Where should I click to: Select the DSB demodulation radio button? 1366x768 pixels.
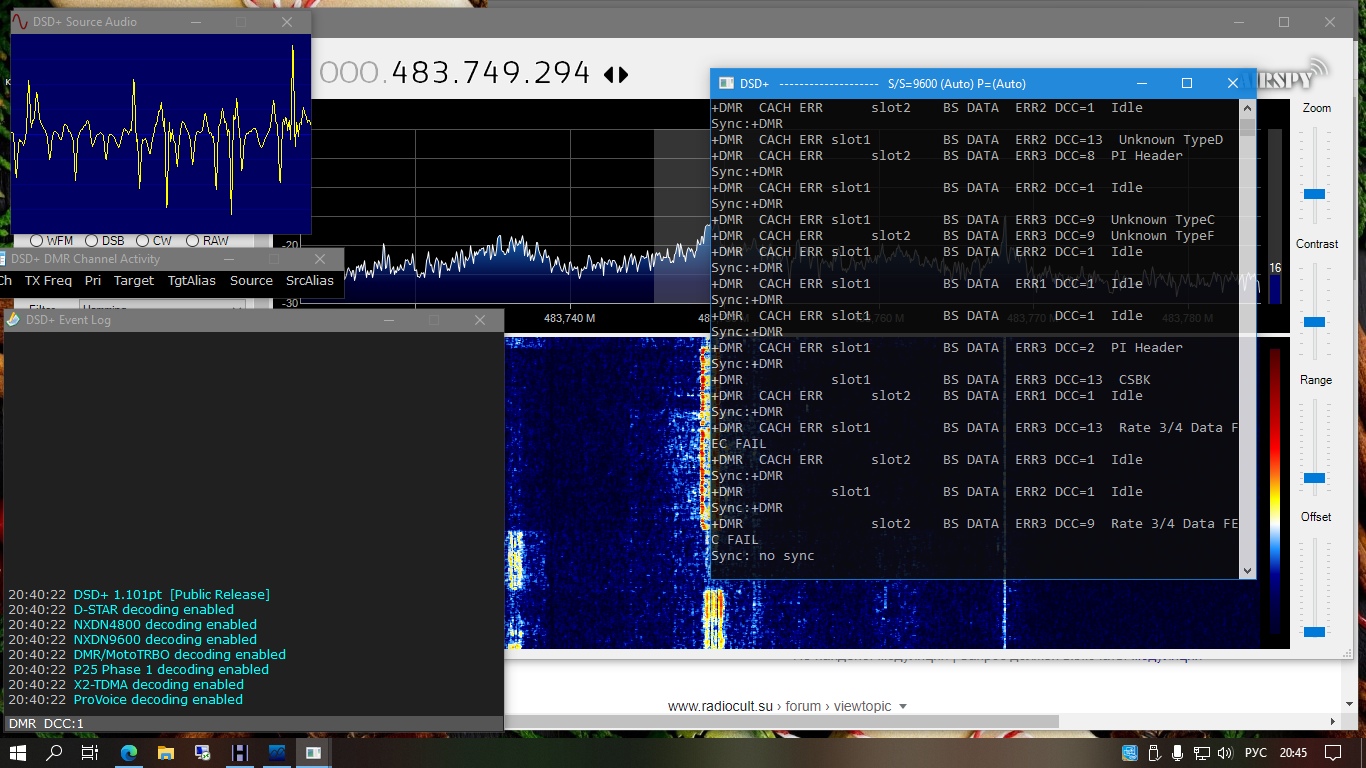pyautogui.click(x=92, y=241)
